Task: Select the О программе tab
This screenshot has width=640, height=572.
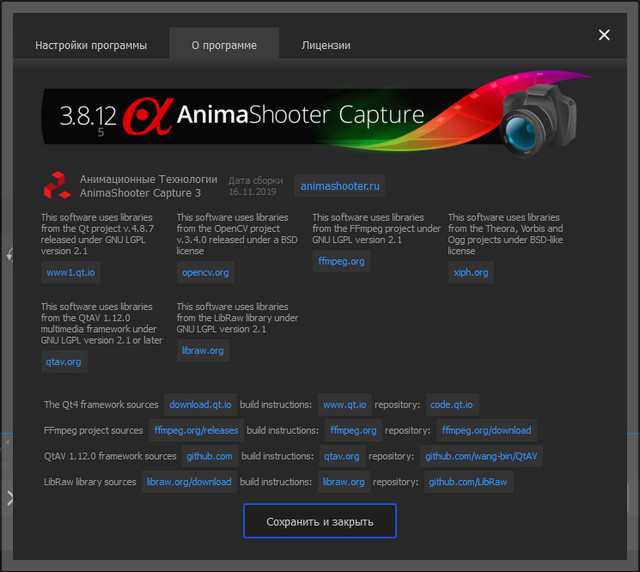Action: tap(224, 45)
